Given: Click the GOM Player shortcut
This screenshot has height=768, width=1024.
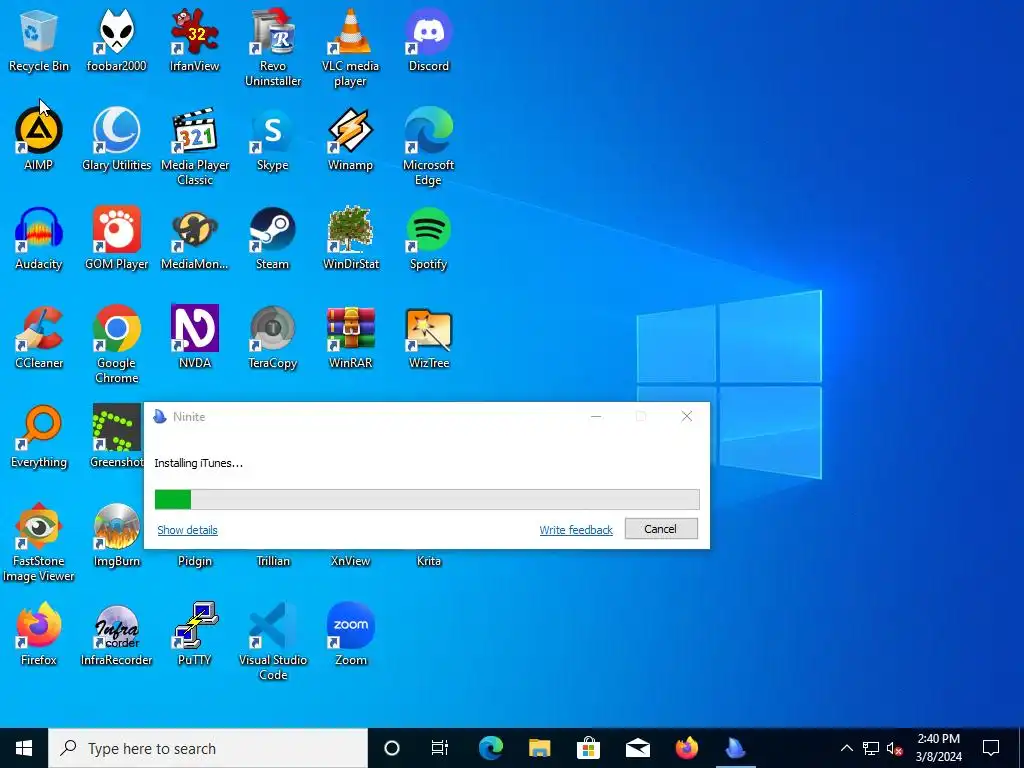Looking at the screenshot, I should (x=116, y=238).
